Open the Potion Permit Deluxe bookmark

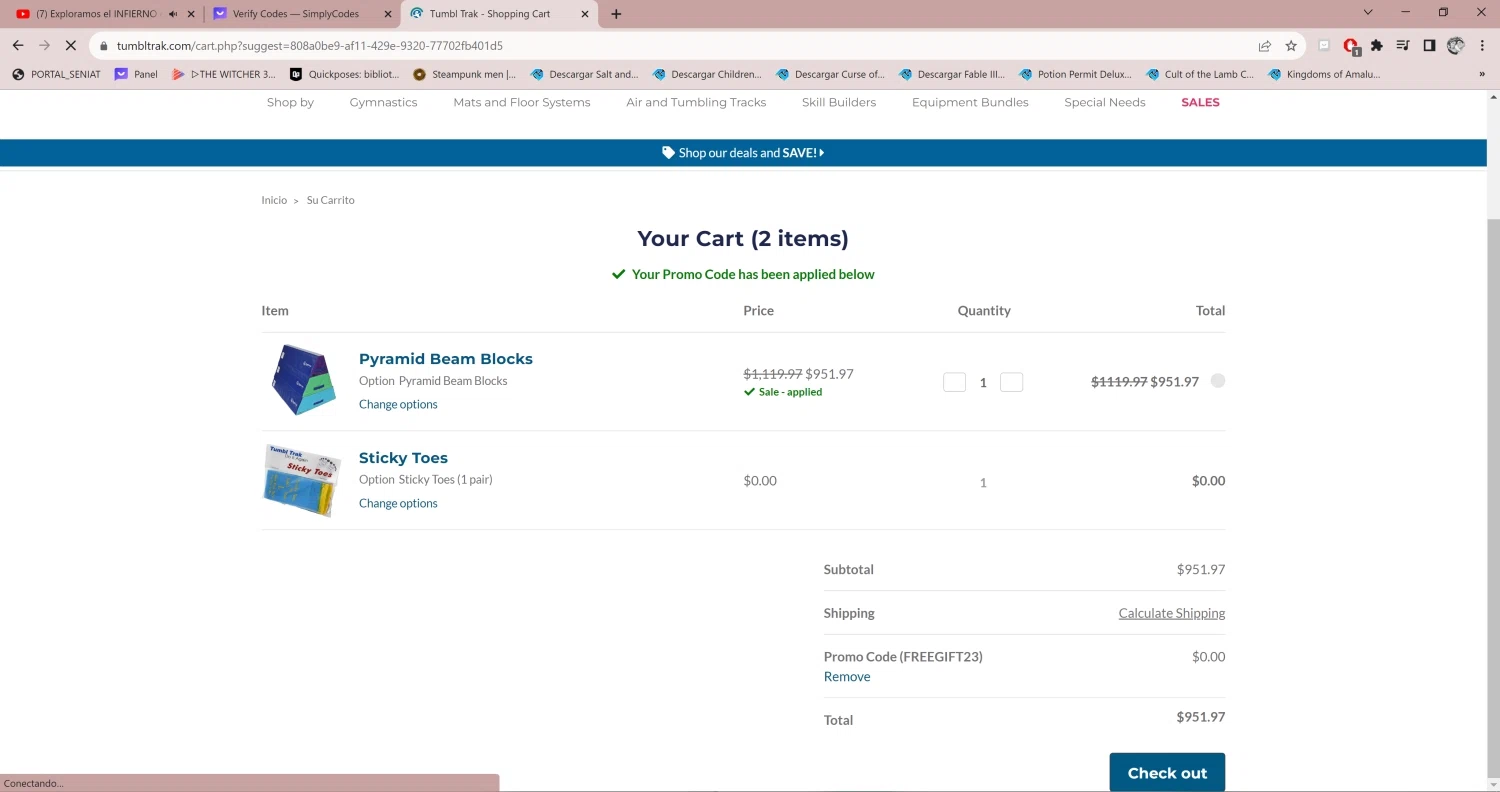point(1076,74)
